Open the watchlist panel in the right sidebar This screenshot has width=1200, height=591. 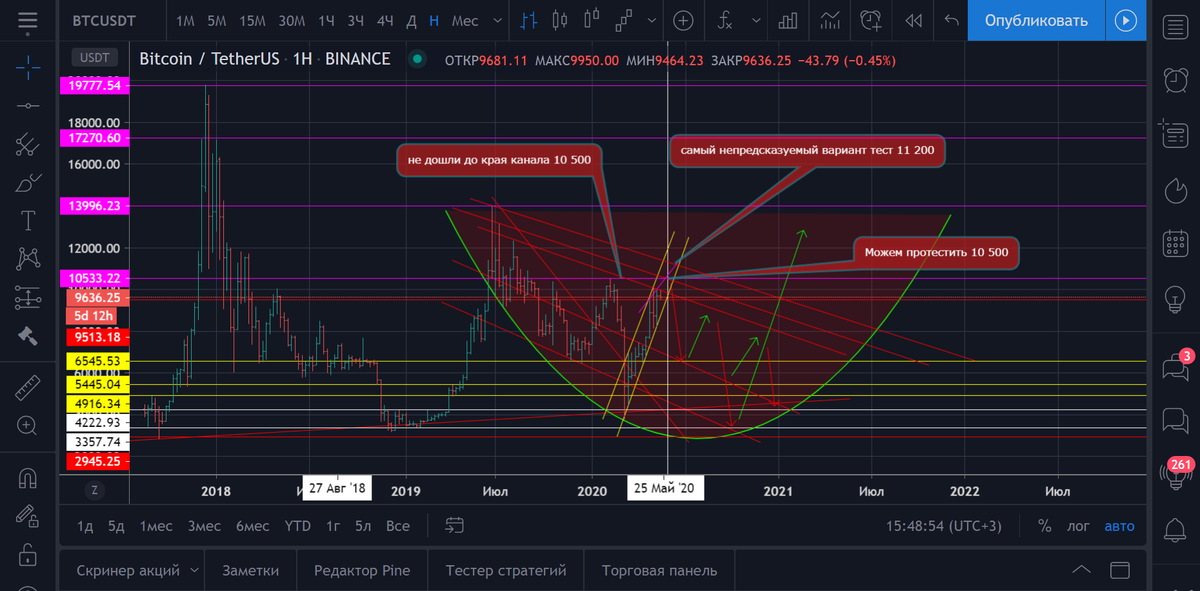pos(1175,27)
